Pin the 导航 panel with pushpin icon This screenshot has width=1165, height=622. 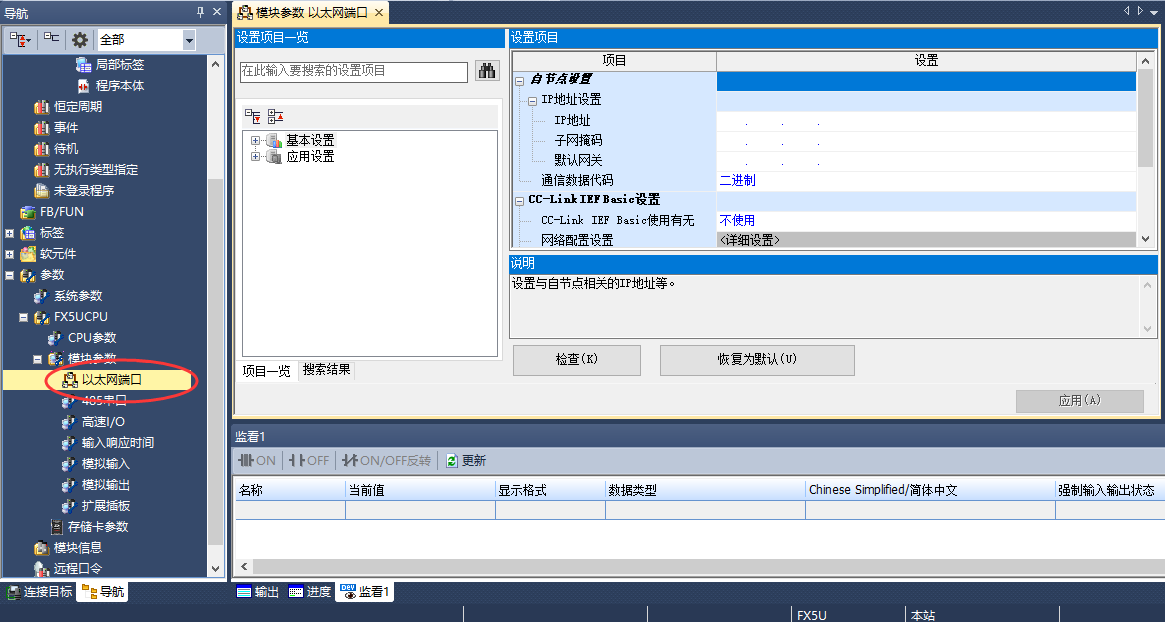[200, 12]
